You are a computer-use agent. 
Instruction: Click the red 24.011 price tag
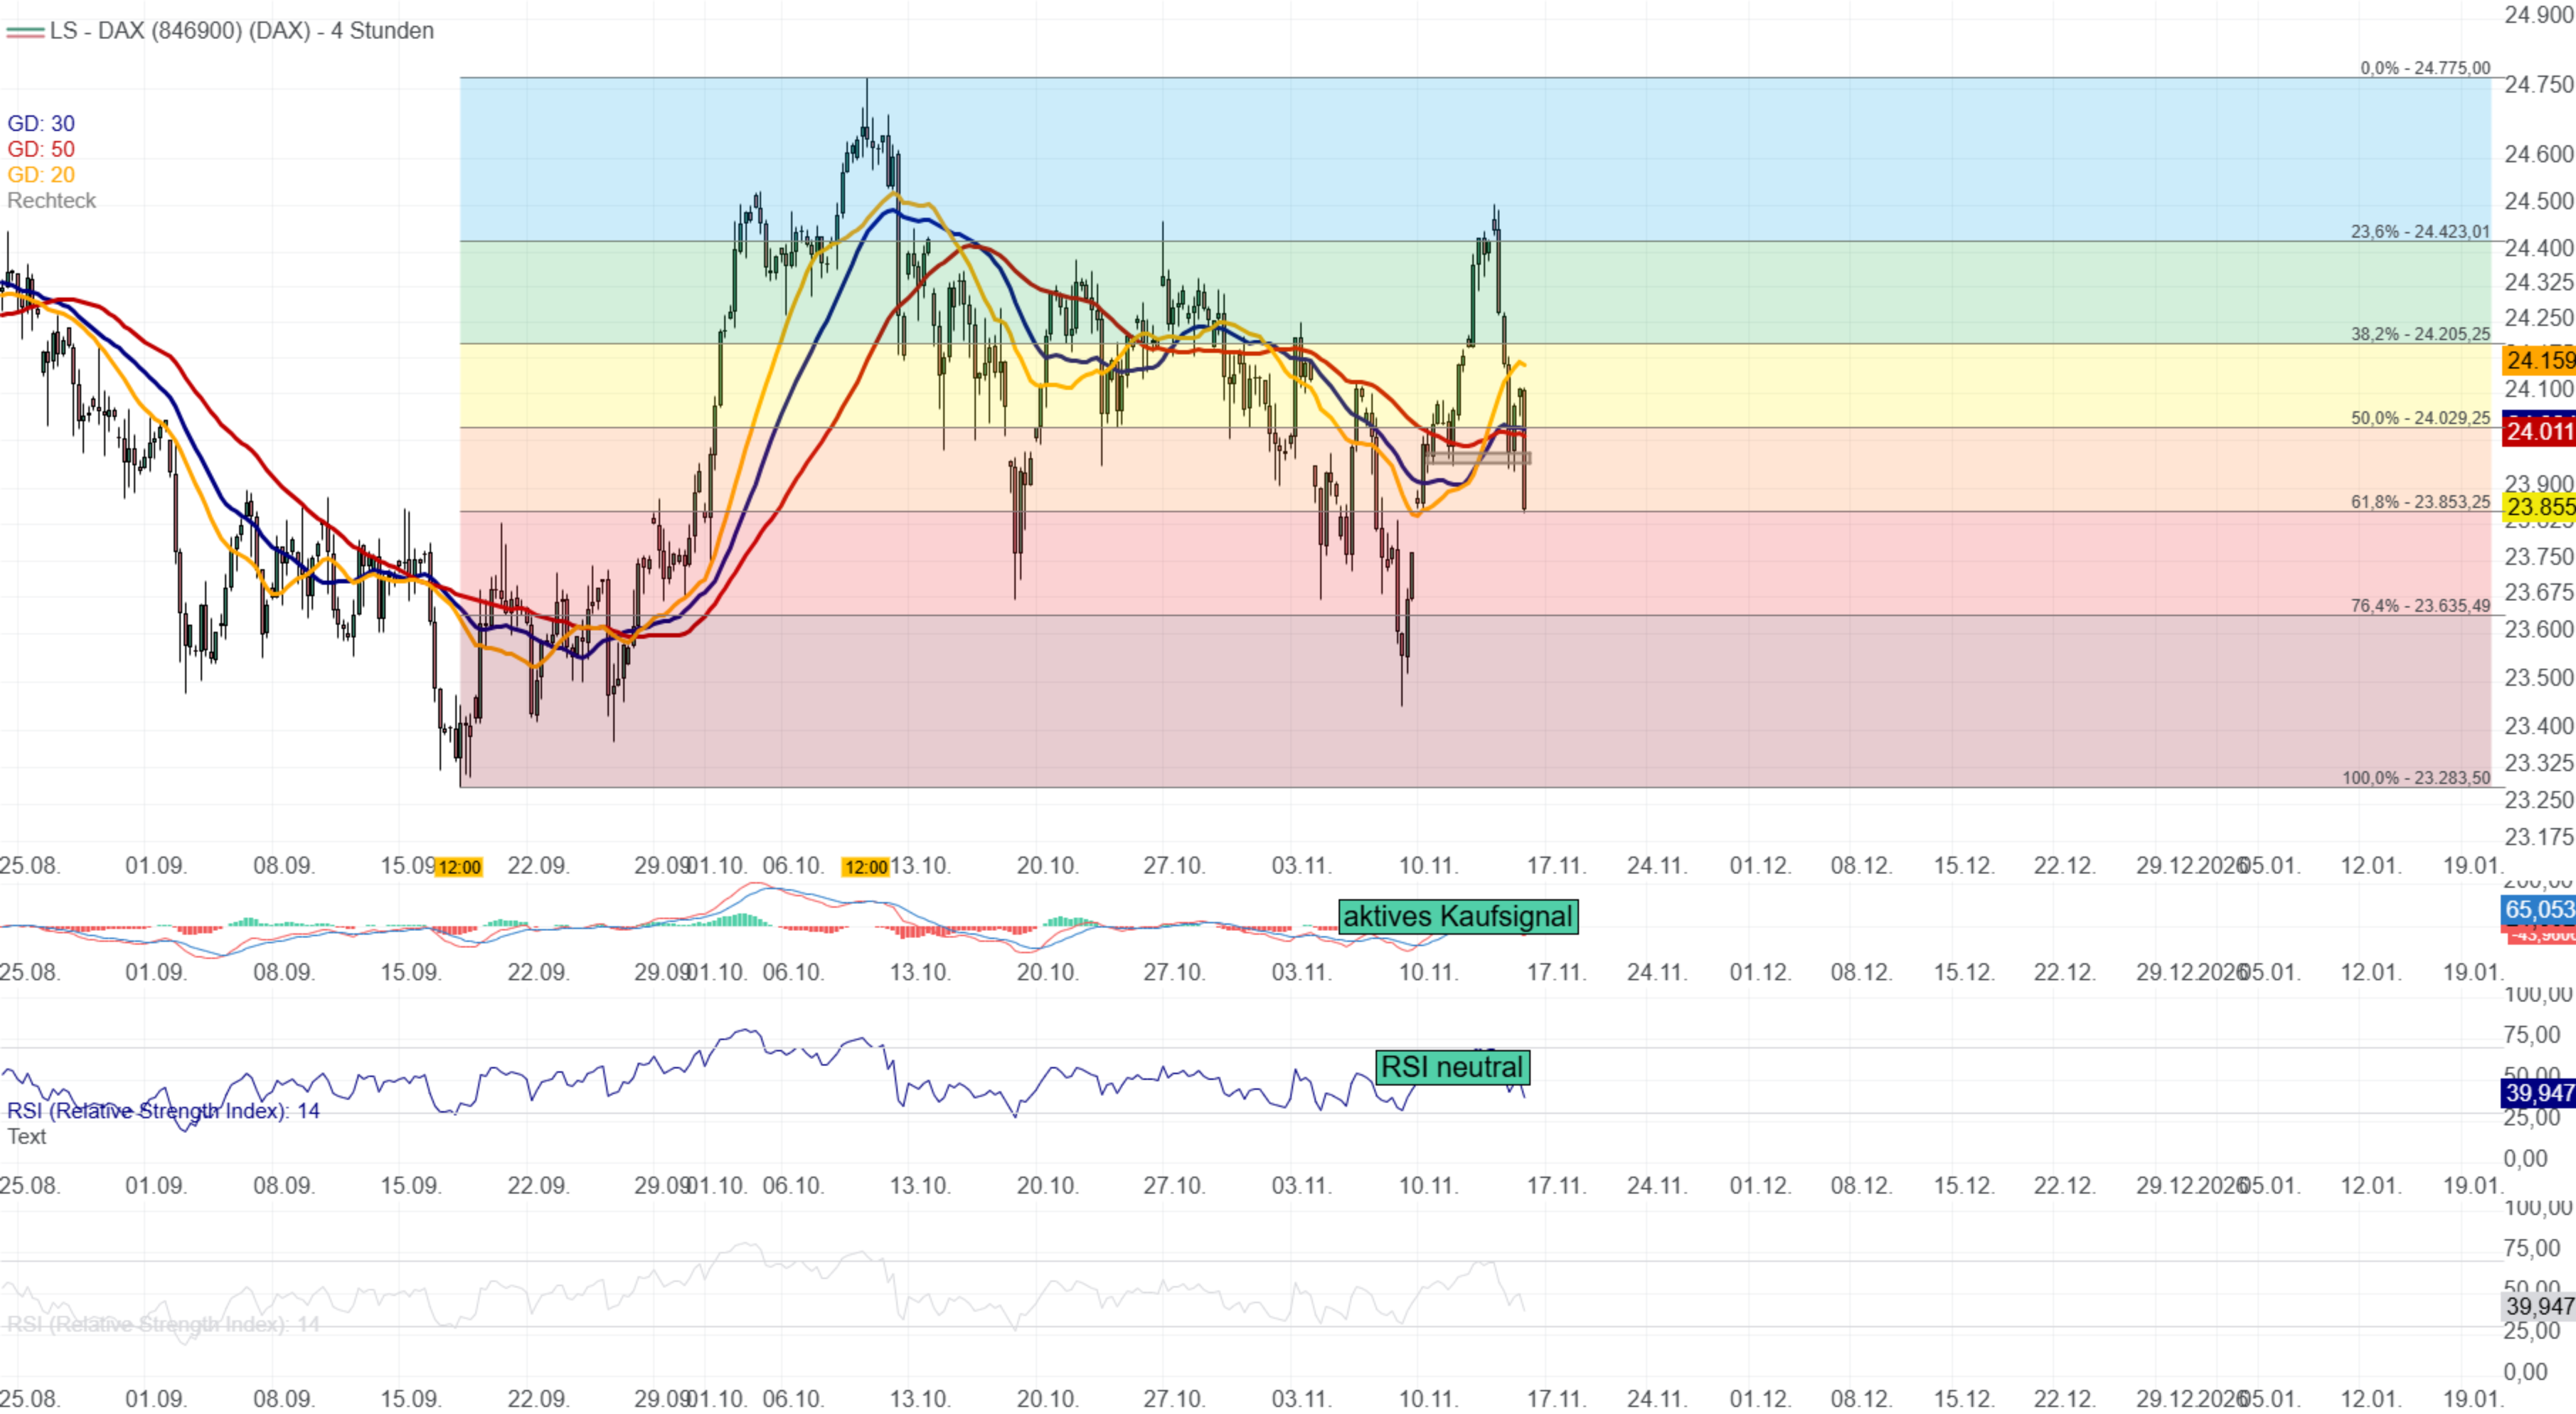pyautogui.click(x=2538, y=432)
